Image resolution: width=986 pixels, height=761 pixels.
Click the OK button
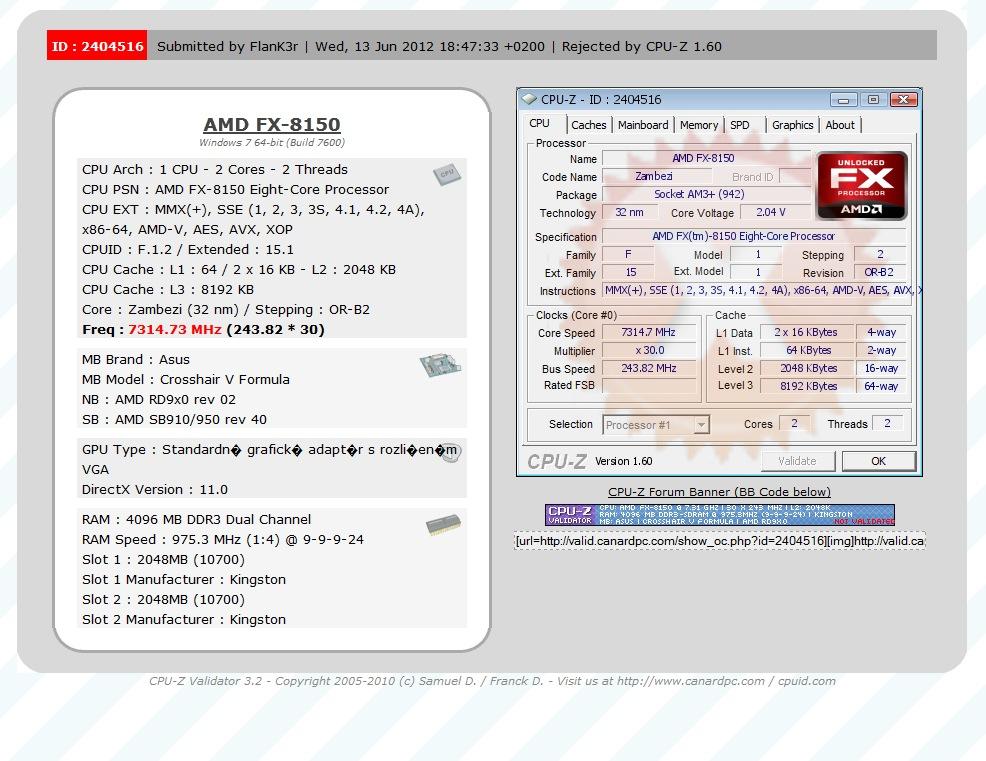(x=878, y=461)
